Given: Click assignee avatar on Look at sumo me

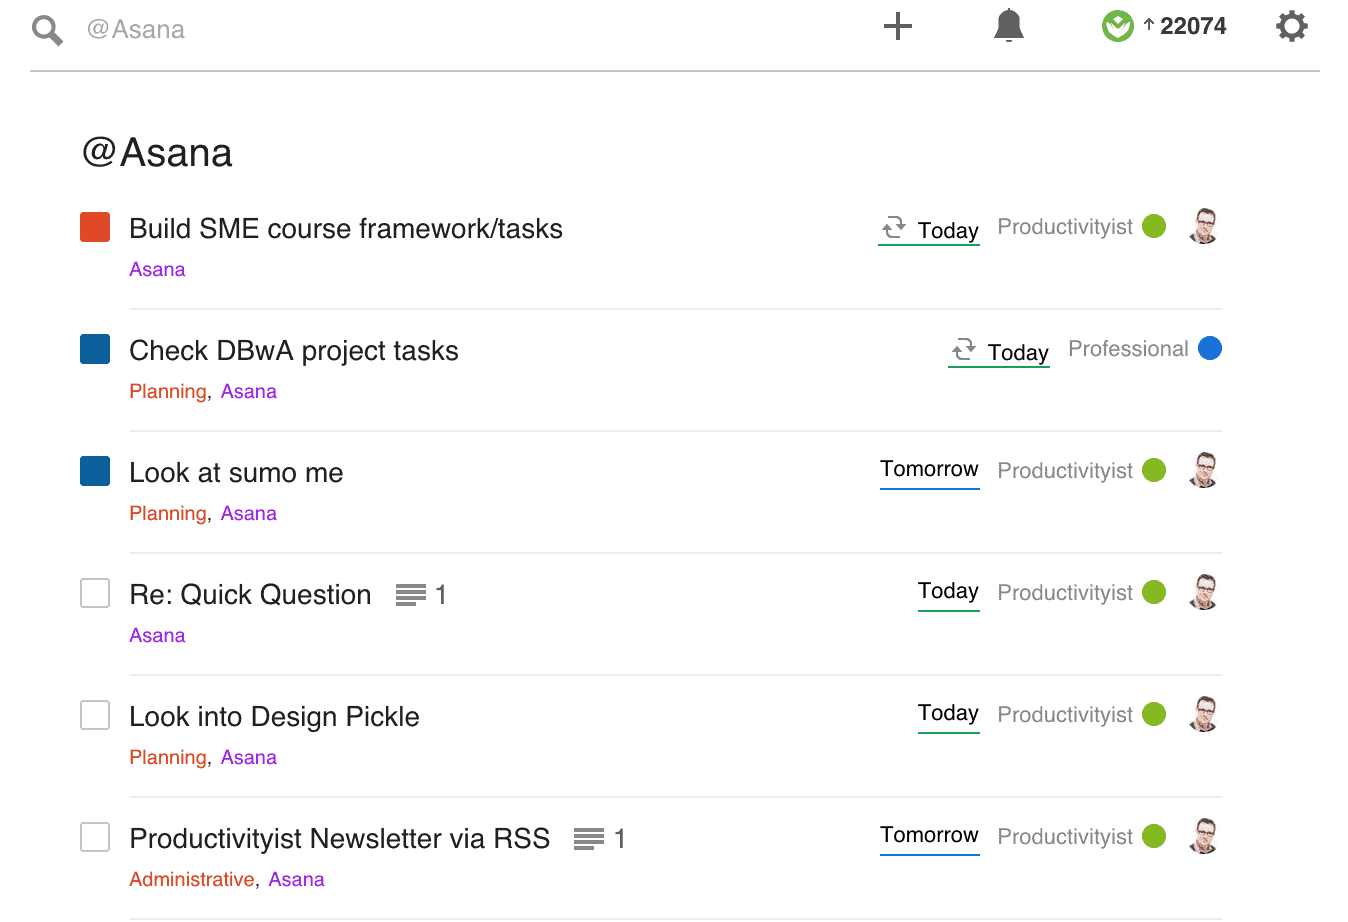Looking at the screenshot, I should (x=1205, y=470).
